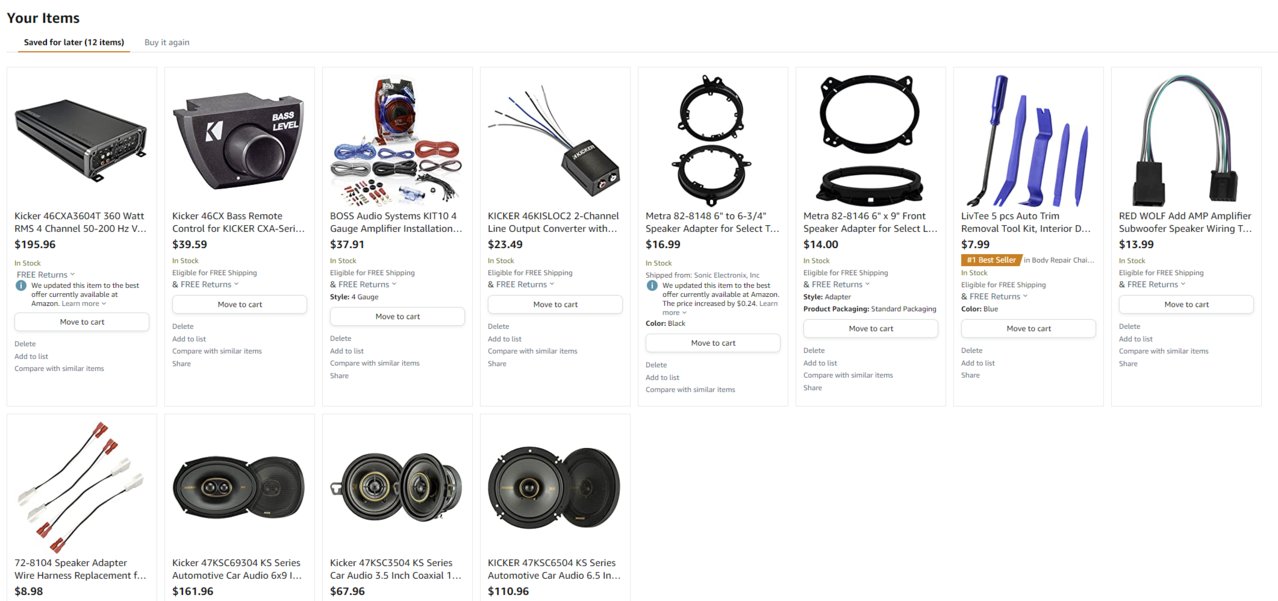Delete the KICKER Line Output Converter item

coord(498,326)
